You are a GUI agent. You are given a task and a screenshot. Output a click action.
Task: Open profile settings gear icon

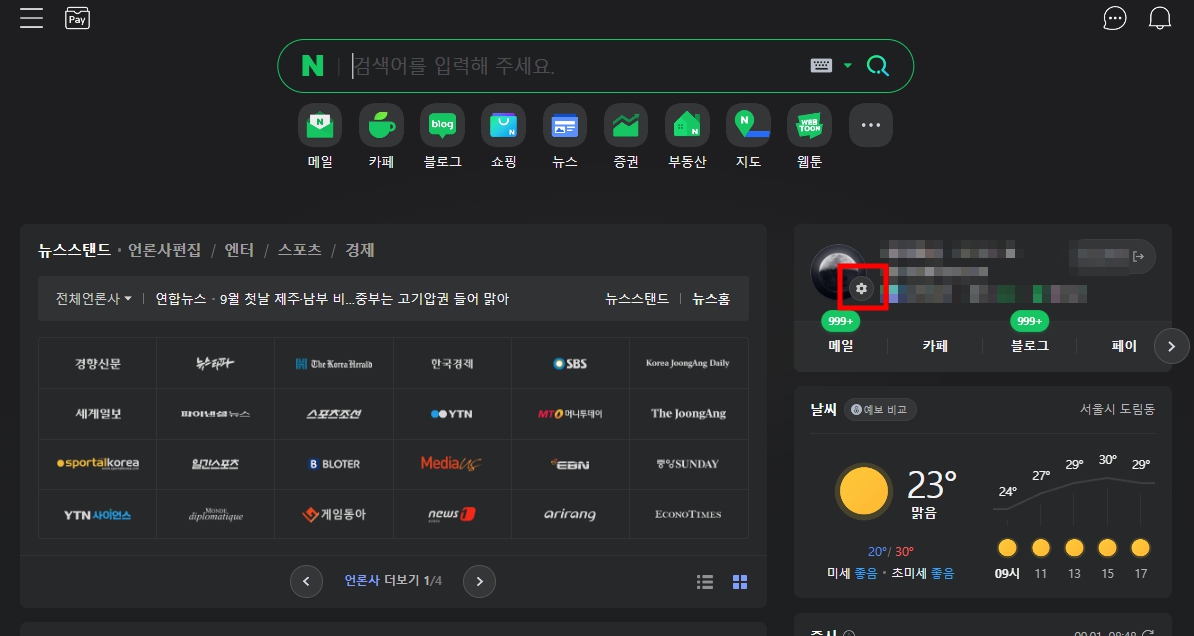tap(861, 289)
